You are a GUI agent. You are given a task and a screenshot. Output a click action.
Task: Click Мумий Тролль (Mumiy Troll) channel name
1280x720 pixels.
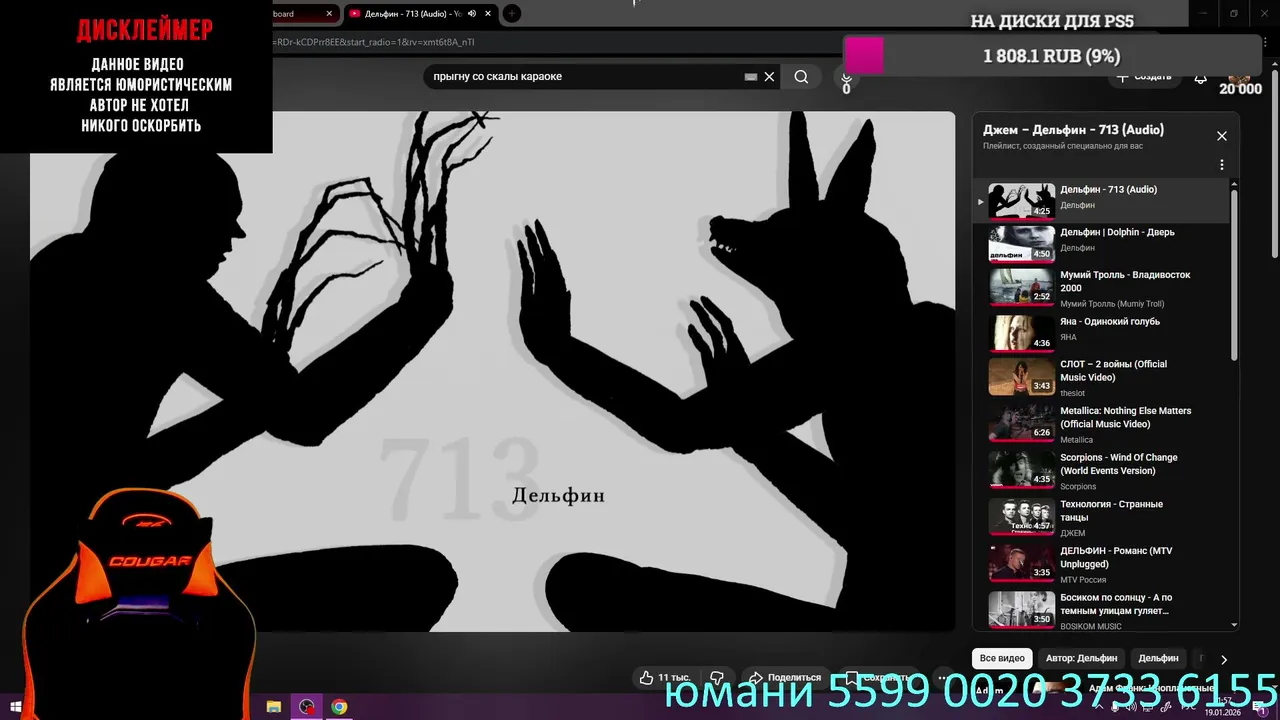click(x=1112, y=304)
